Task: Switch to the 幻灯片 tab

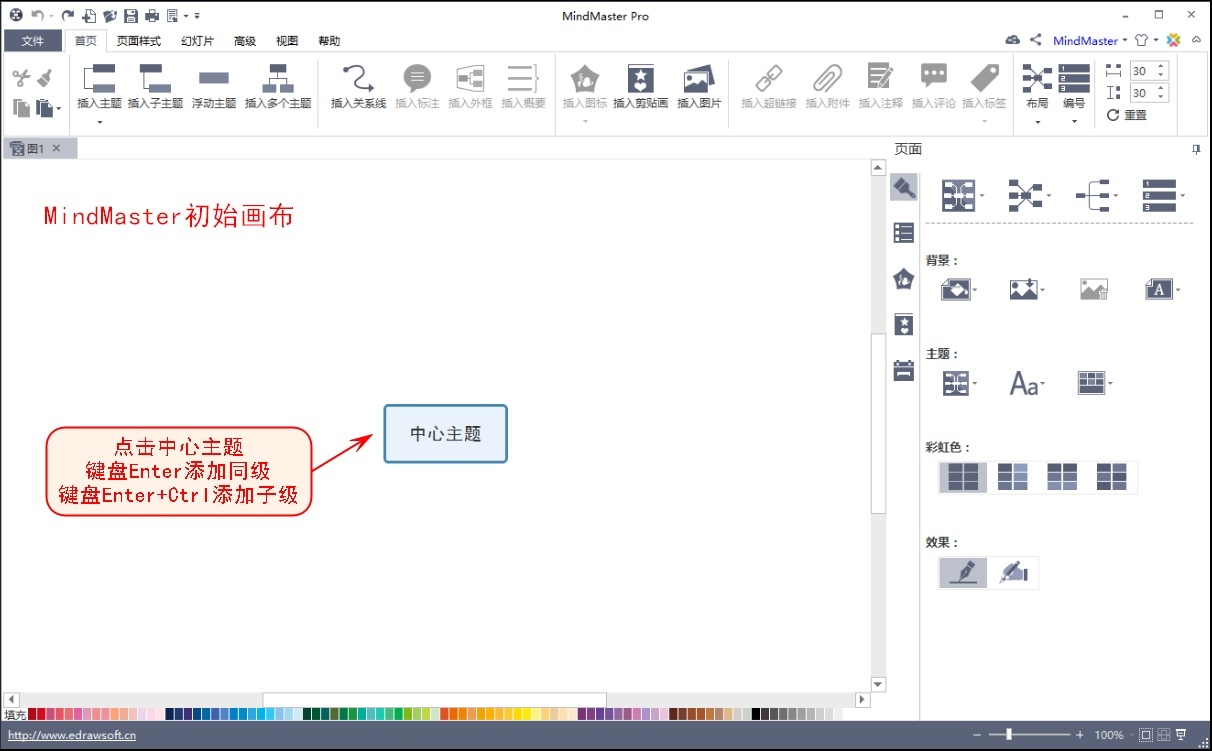Action: 197,41
